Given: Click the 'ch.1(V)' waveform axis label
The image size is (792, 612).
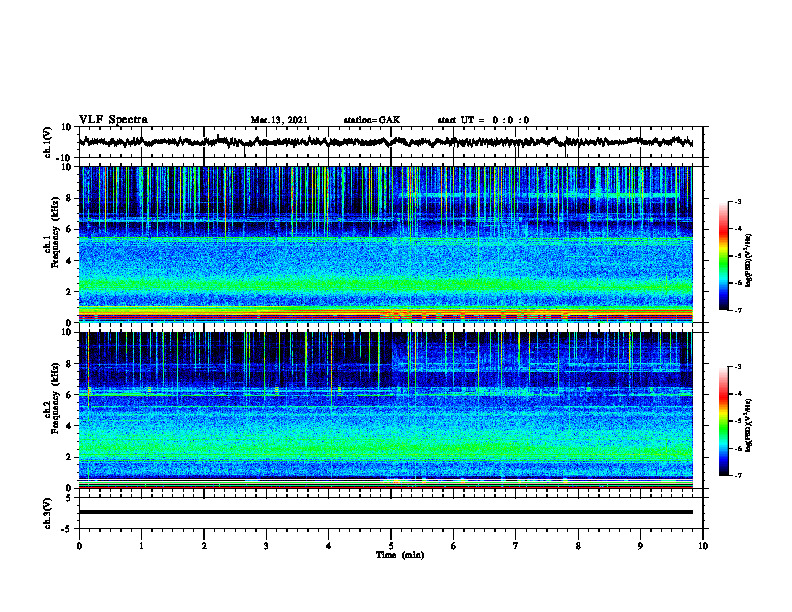Looking at the screenshot, I should tap(48, 142).
